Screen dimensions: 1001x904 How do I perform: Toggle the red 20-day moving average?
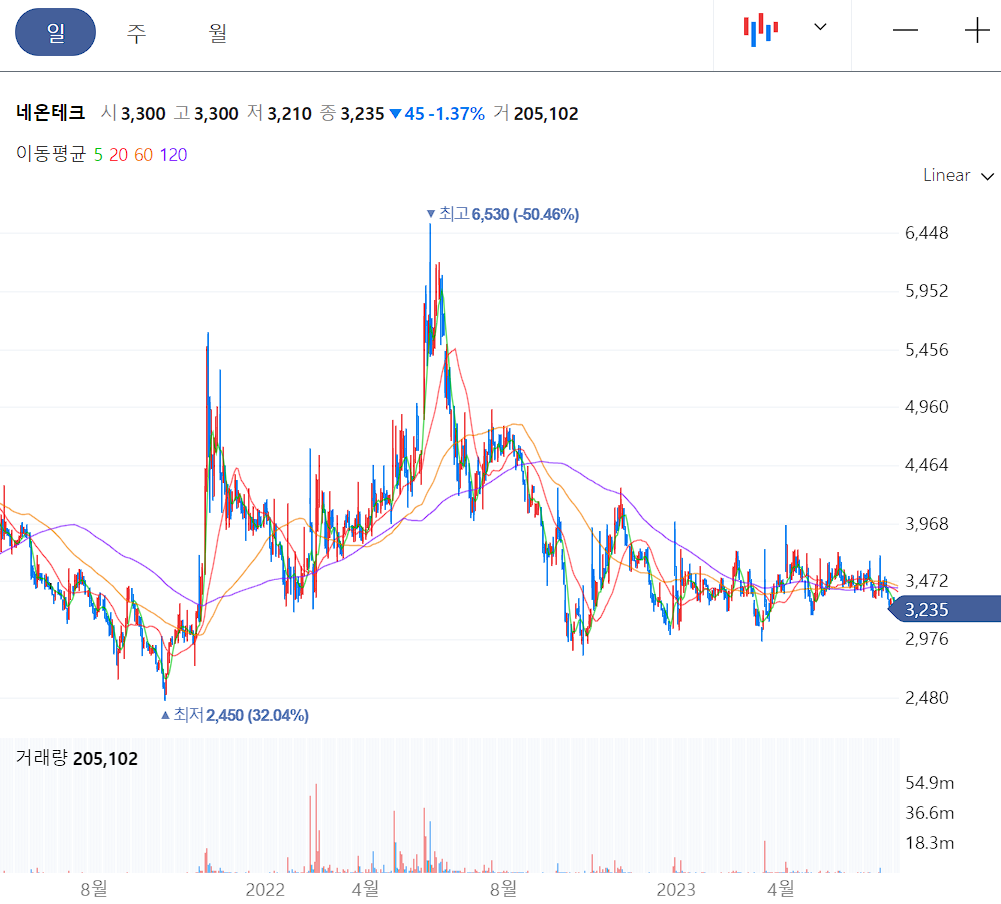click(118, 156)
